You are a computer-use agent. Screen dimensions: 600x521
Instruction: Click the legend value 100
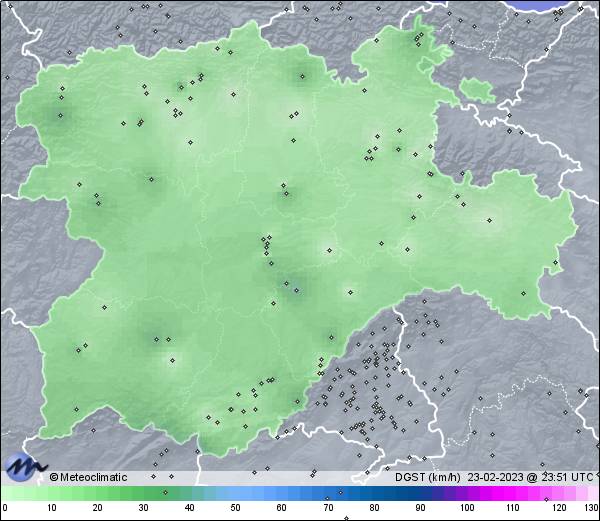pos(467,508)
